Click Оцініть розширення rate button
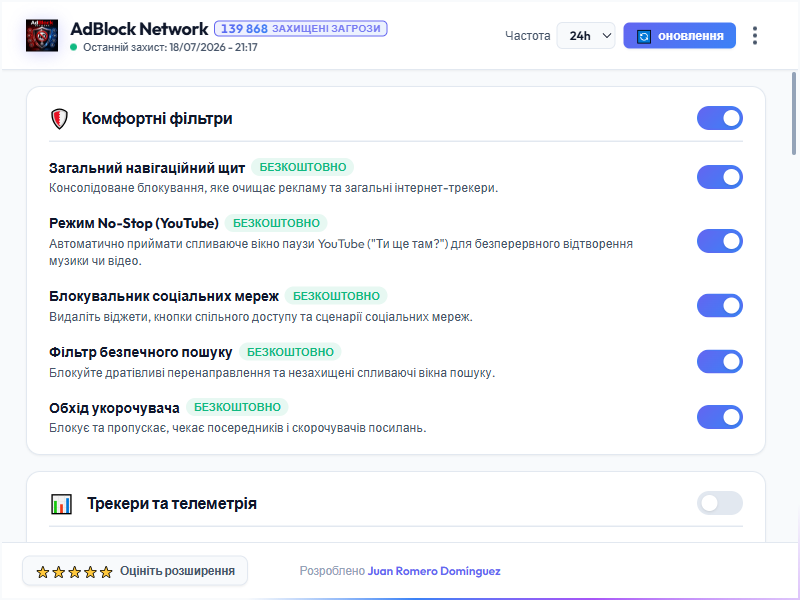800x600 pixels. (x=135, y=571)
